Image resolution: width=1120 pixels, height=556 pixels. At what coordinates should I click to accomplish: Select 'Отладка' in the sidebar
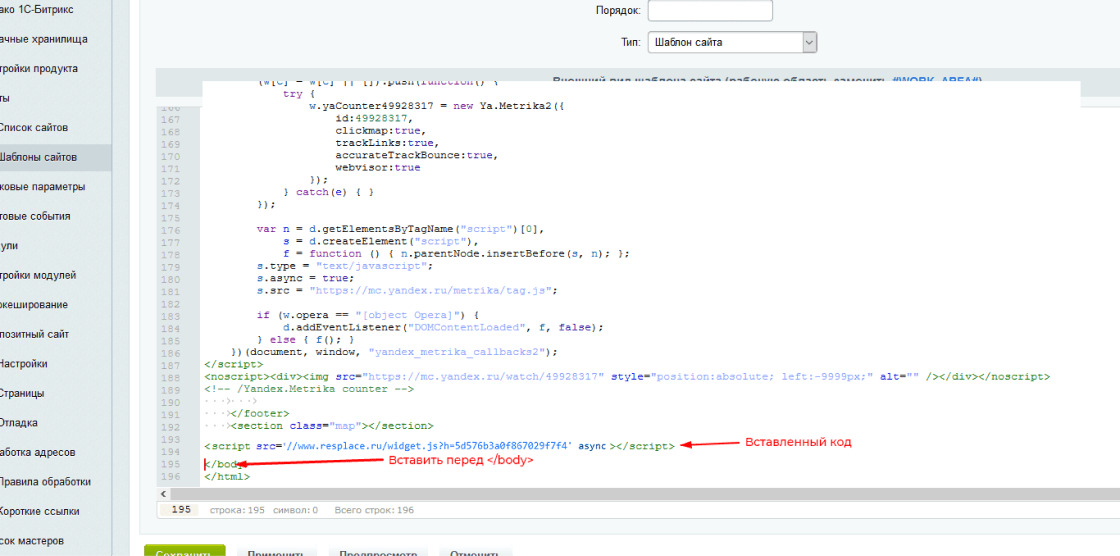[x=22, y=422]
